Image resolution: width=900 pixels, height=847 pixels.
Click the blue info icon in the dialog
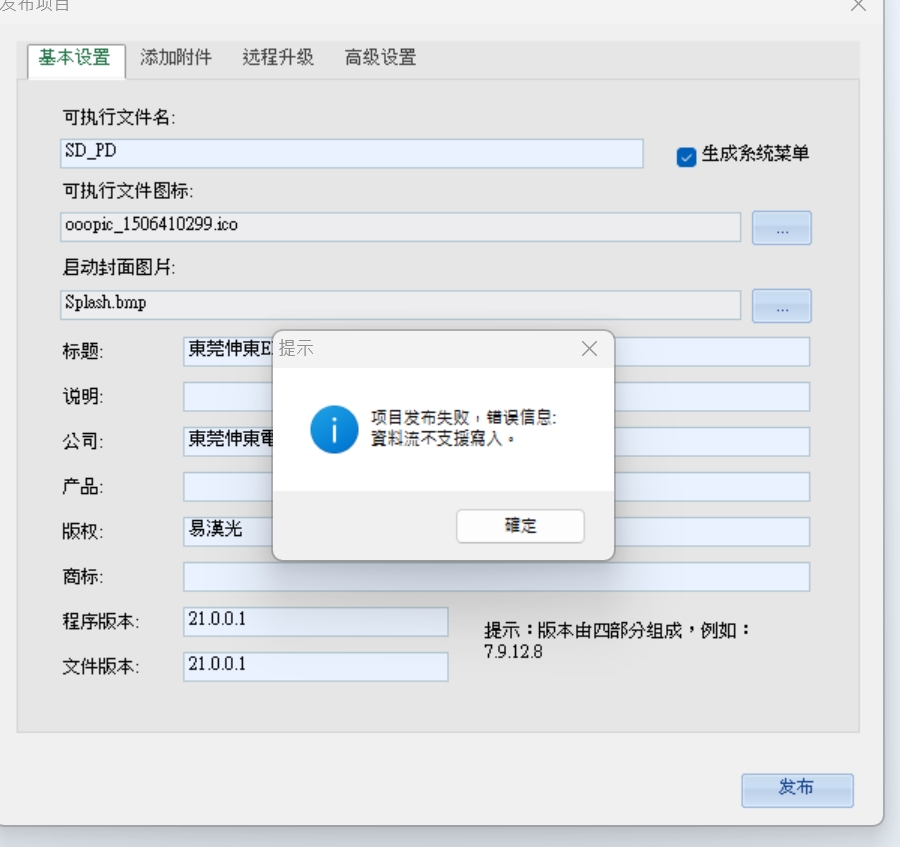click(334, 430)
